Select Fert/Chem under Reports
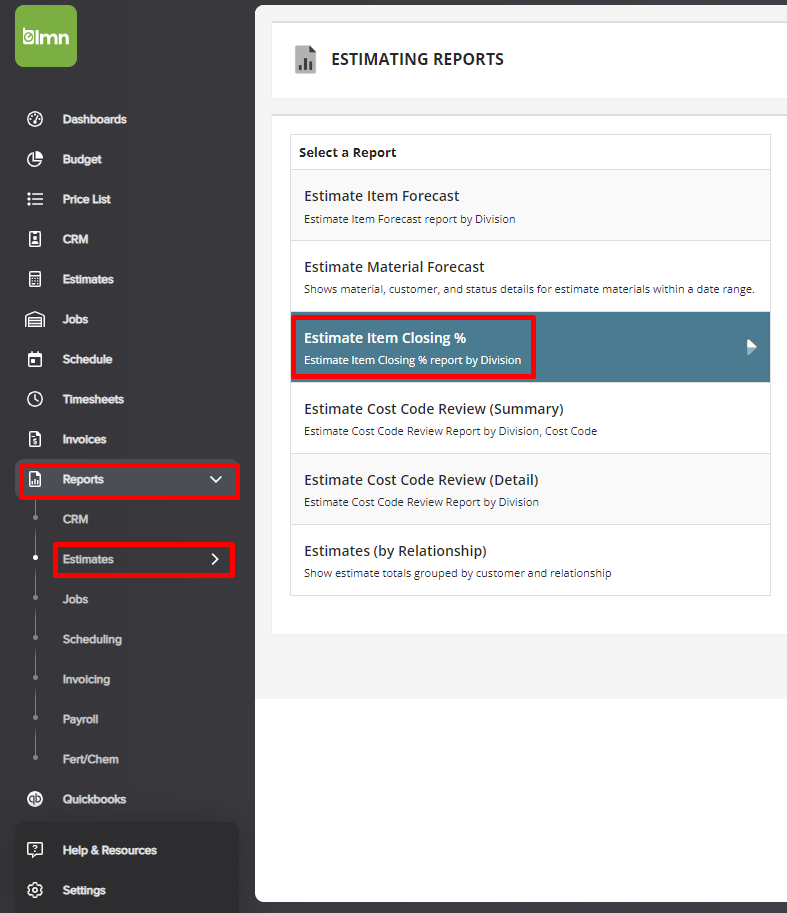Viewport: 787px width, 913px height. tap(90, 759)
